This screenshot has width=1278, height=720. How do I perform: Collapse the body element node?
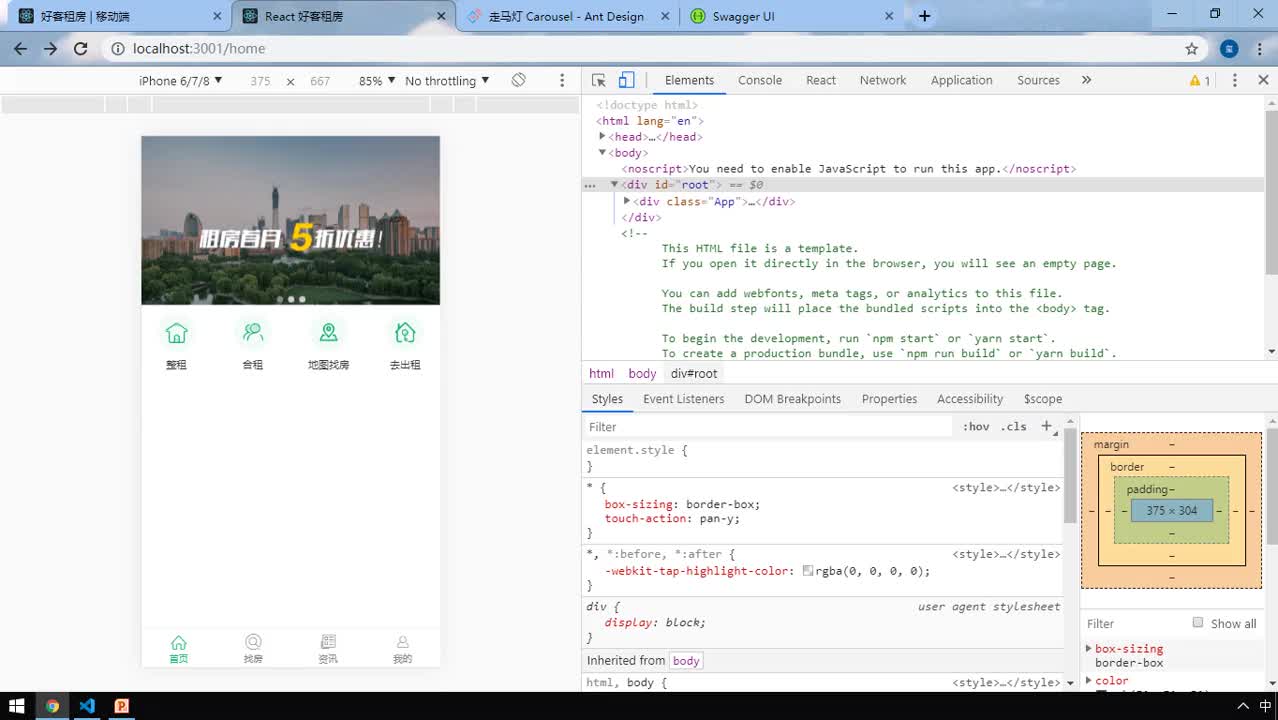(x=603, y=153)
